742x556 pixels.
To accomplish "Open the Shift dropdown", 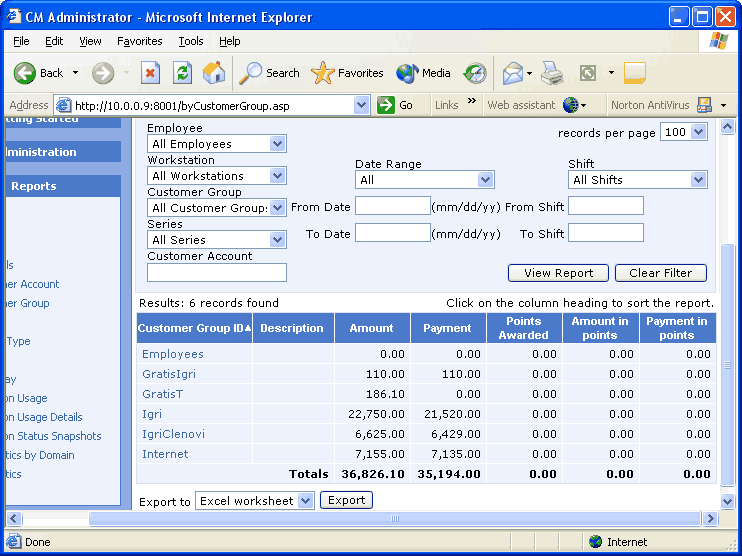I will 698,180.
